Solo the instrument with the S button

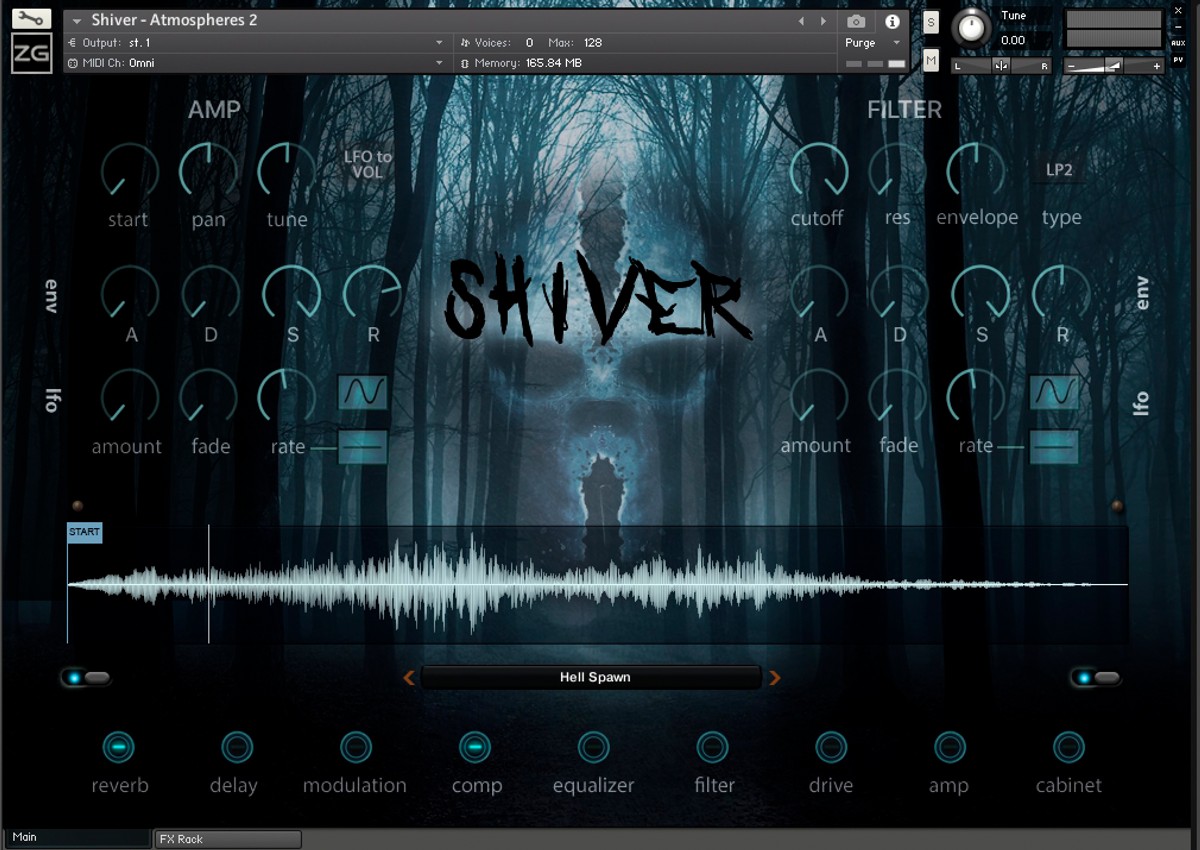pyautogui.click(x=931, y=22)
